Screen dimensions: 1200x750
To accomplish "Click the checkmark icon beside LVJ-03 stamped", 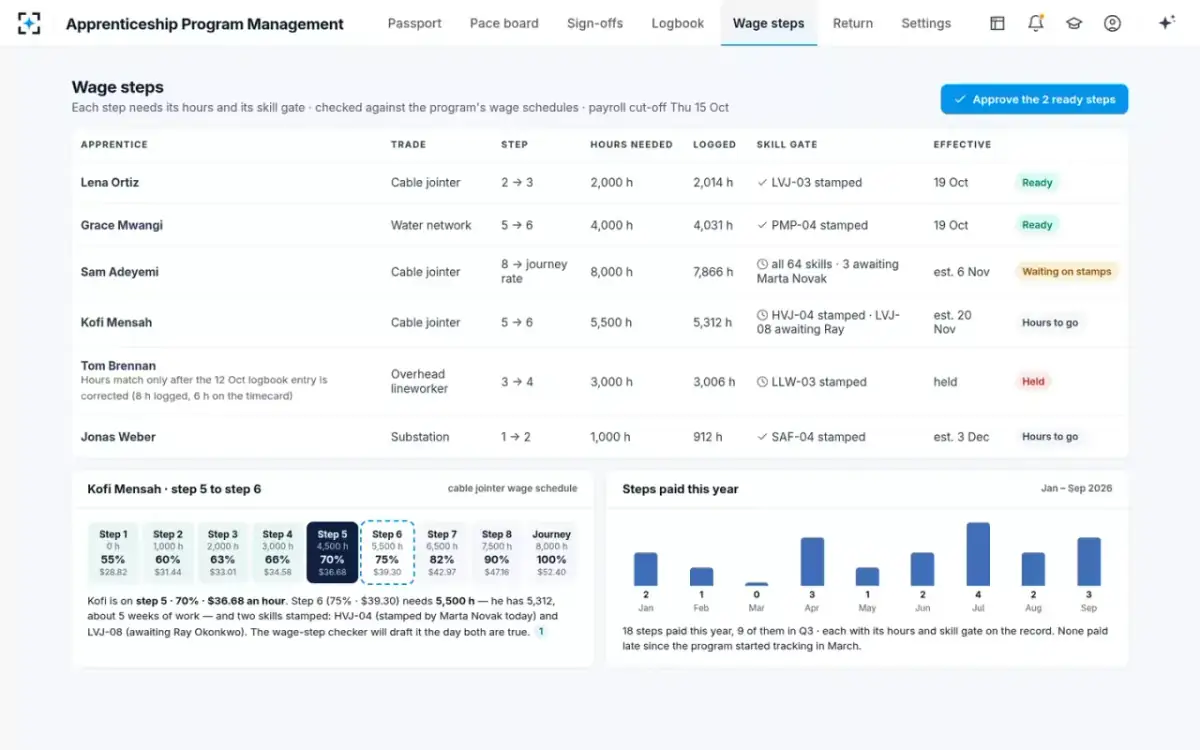I will (763, 183).
